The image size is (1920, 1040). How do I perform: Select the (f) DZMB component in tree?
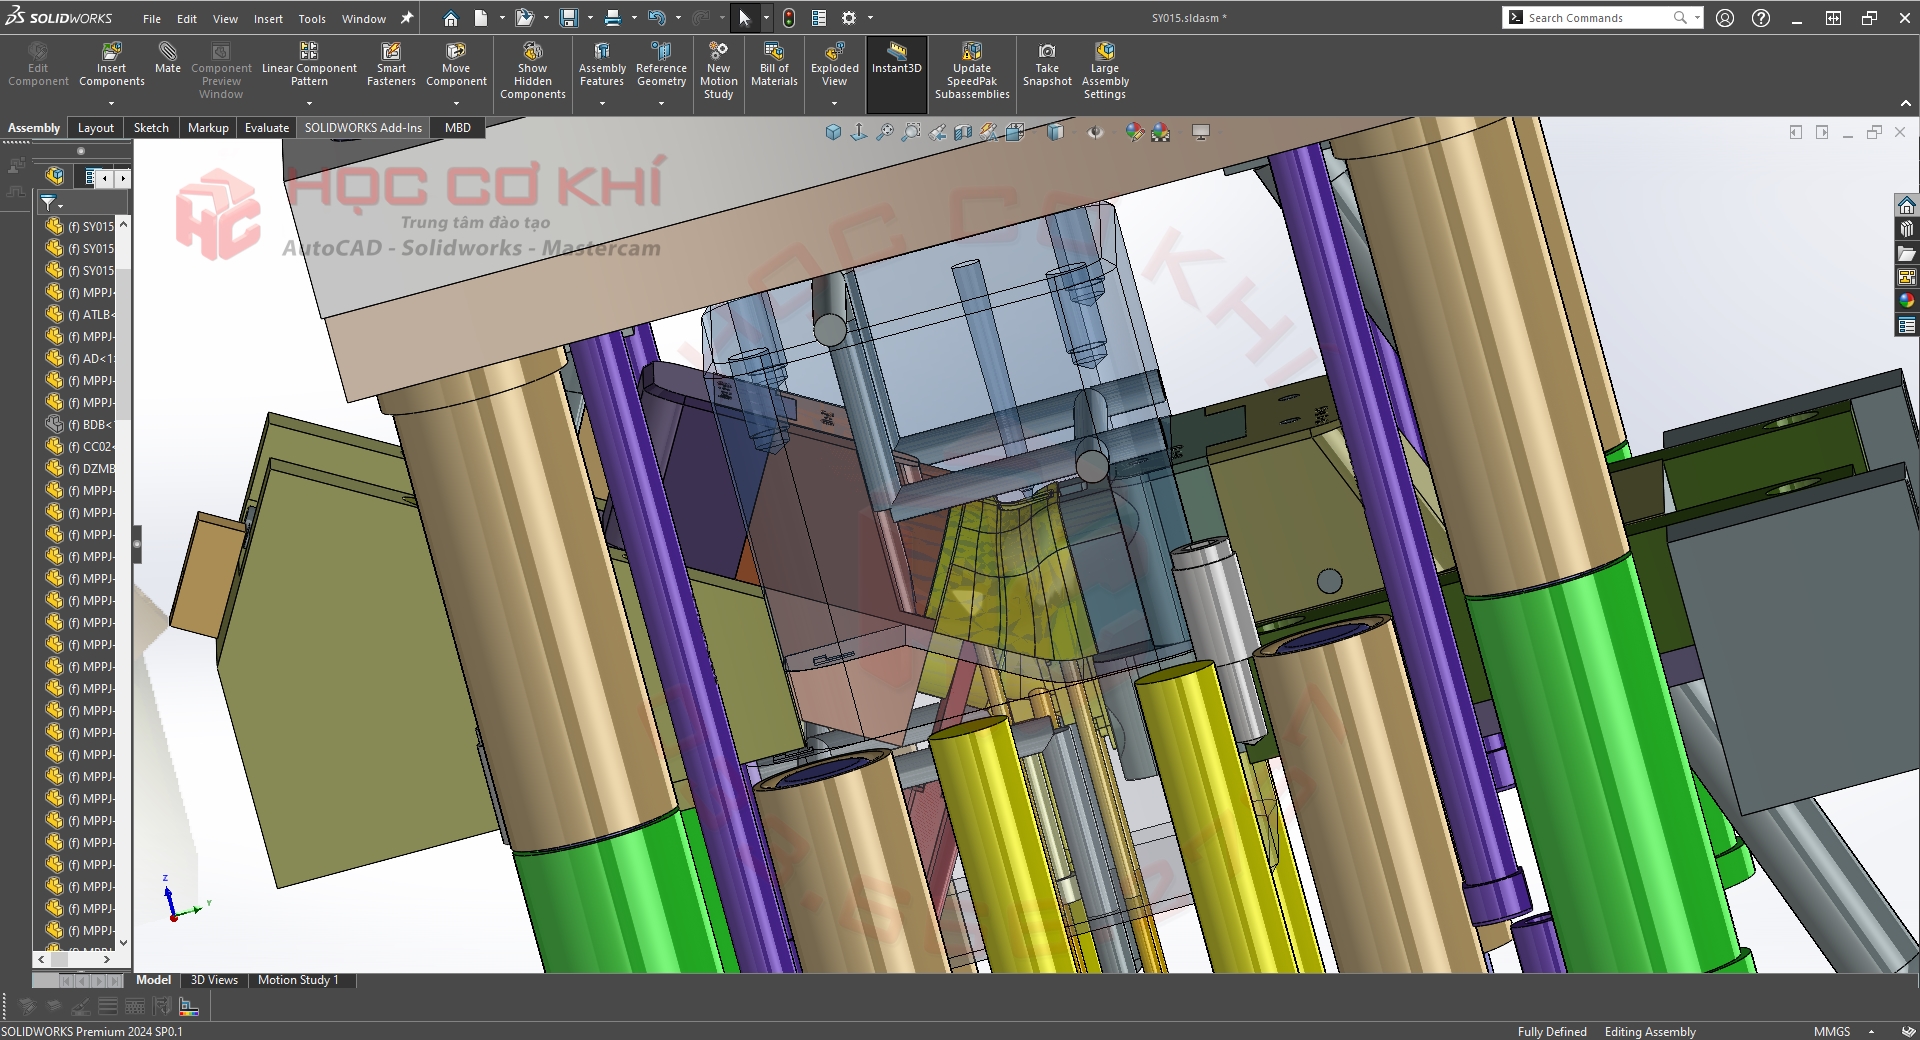coord(80,469)
